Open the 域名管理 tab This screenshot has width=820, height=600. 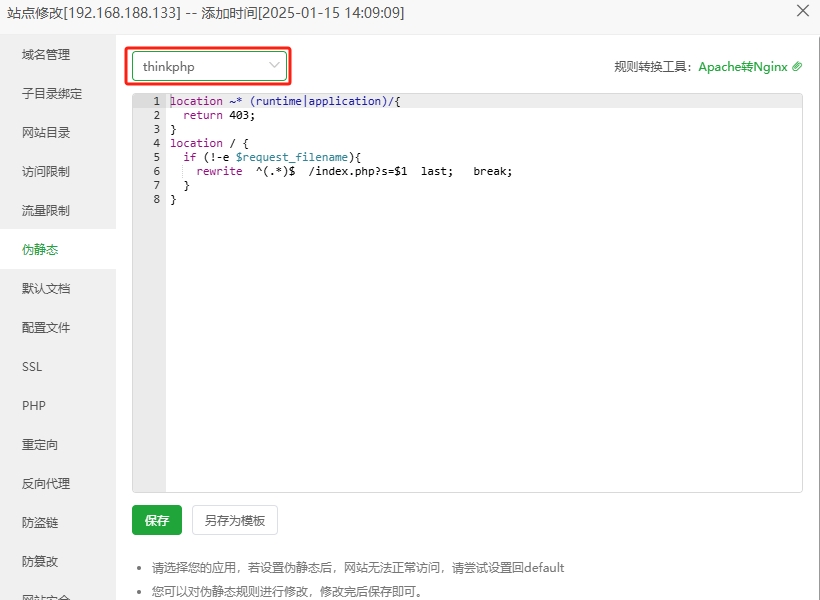(46, 55)
